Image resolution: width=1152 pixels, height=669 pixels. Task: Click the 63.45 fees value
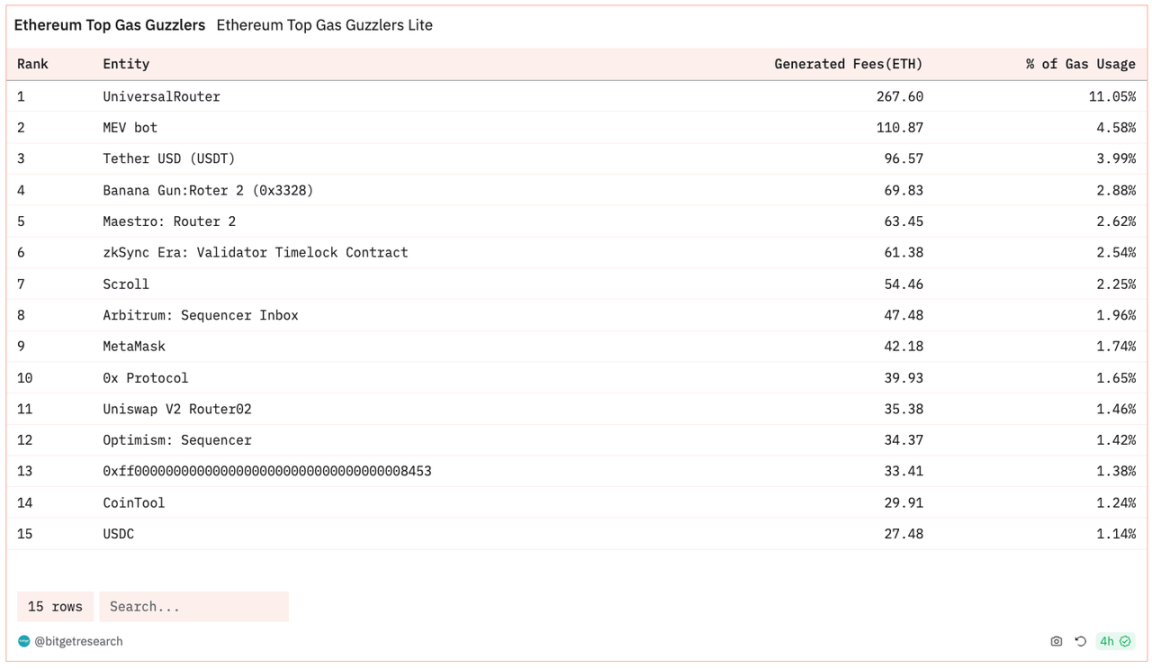(904, 221)
